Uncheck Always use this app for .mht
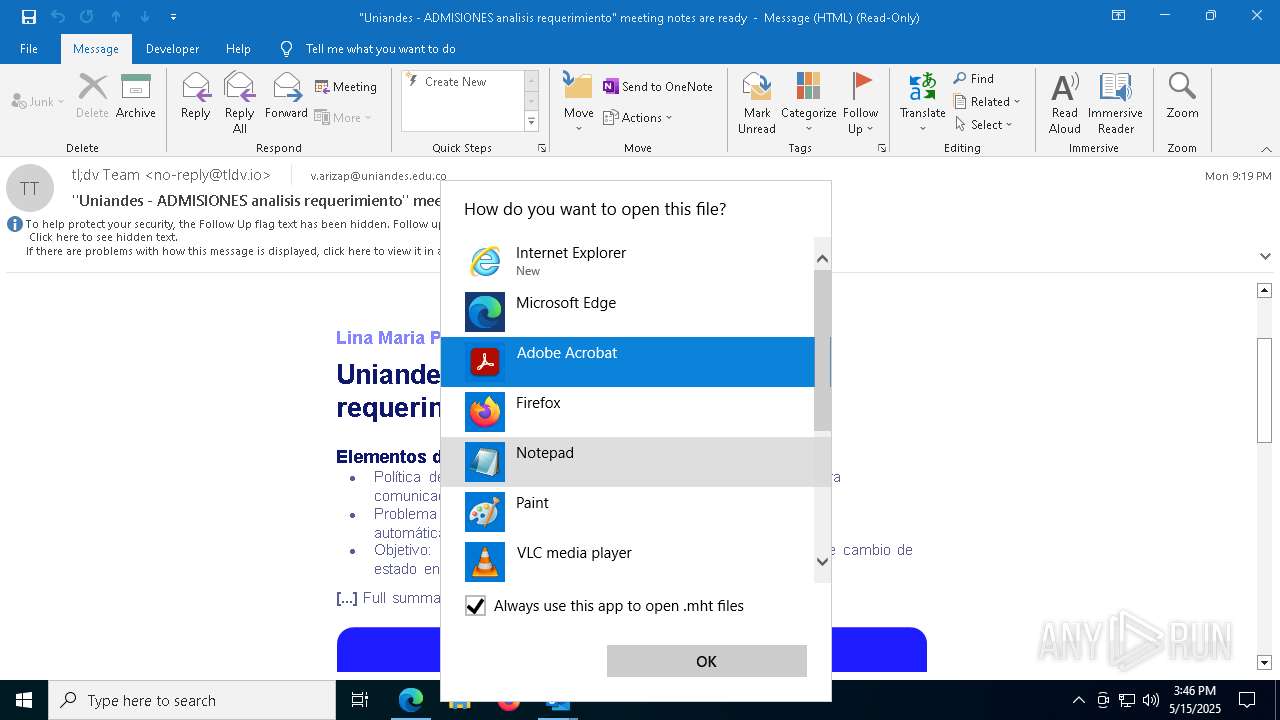This screenshot has width=1280, height=720. click(x=476, y=606)
